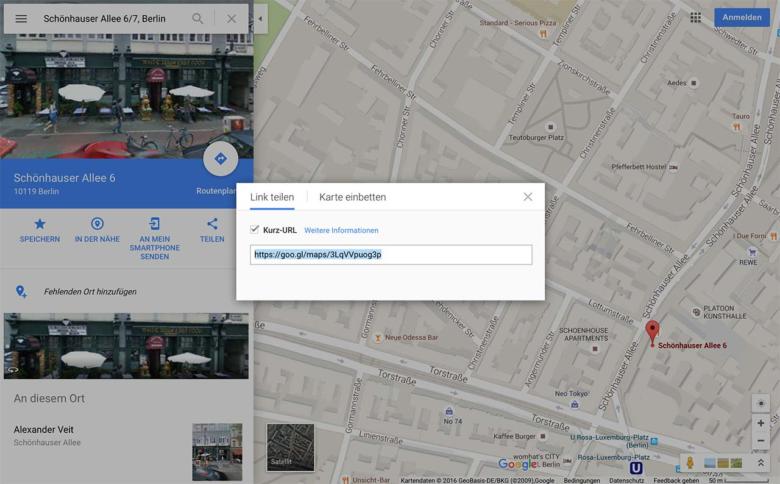This screenshot has width=780, height=484.
Task: Toggle Satellit map view thumbnail
Action: pos(290,447)
